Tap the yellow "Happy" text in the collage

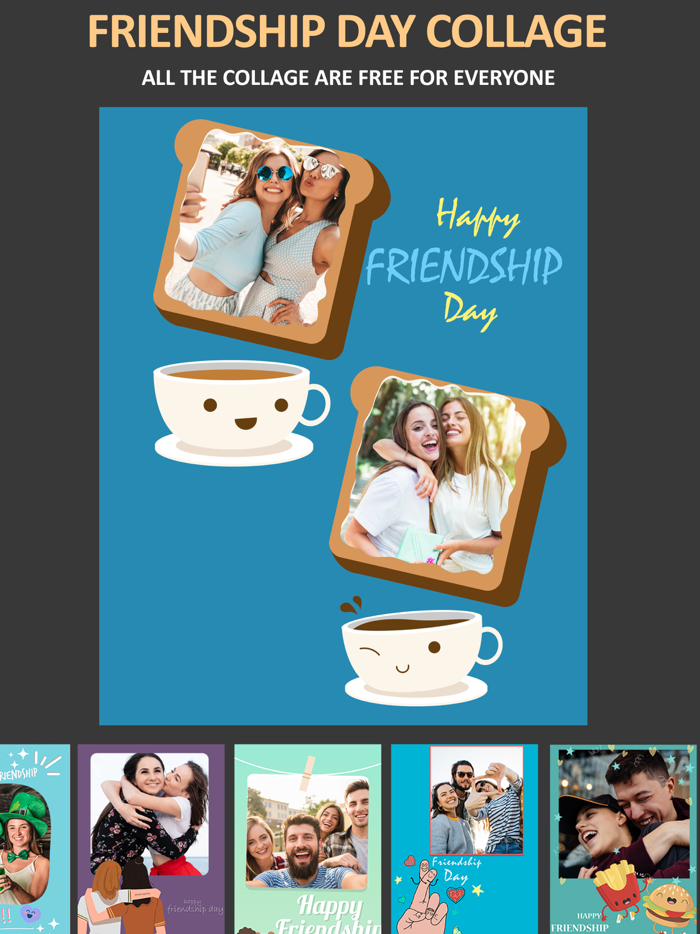pos(478,218)
